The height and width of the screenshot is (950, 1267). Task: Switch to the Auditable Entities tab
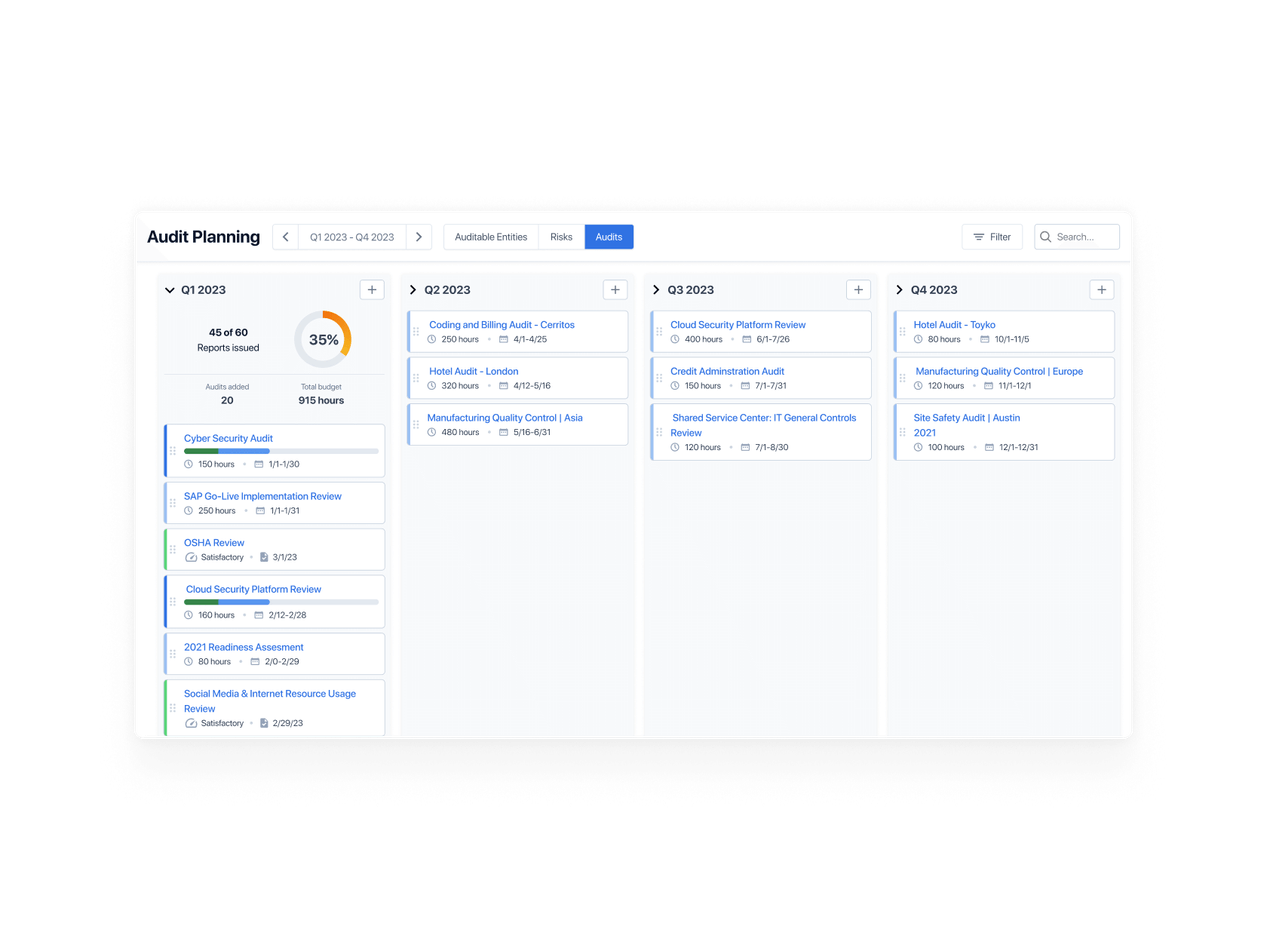coord(491,237)
